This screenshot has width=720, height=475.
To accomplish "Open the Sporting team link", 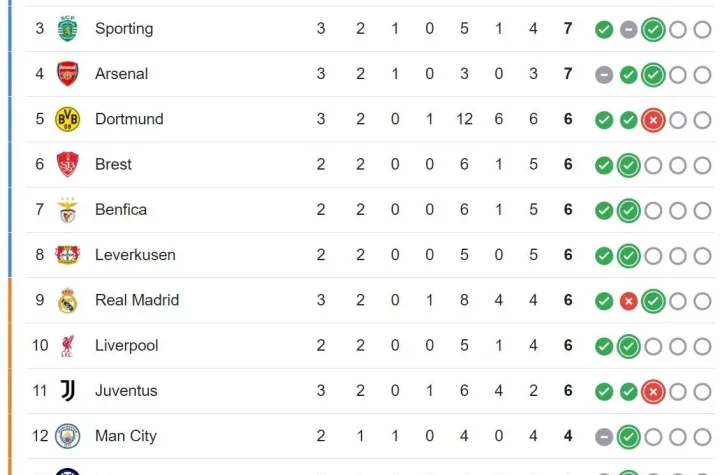I will click(124, 29).
